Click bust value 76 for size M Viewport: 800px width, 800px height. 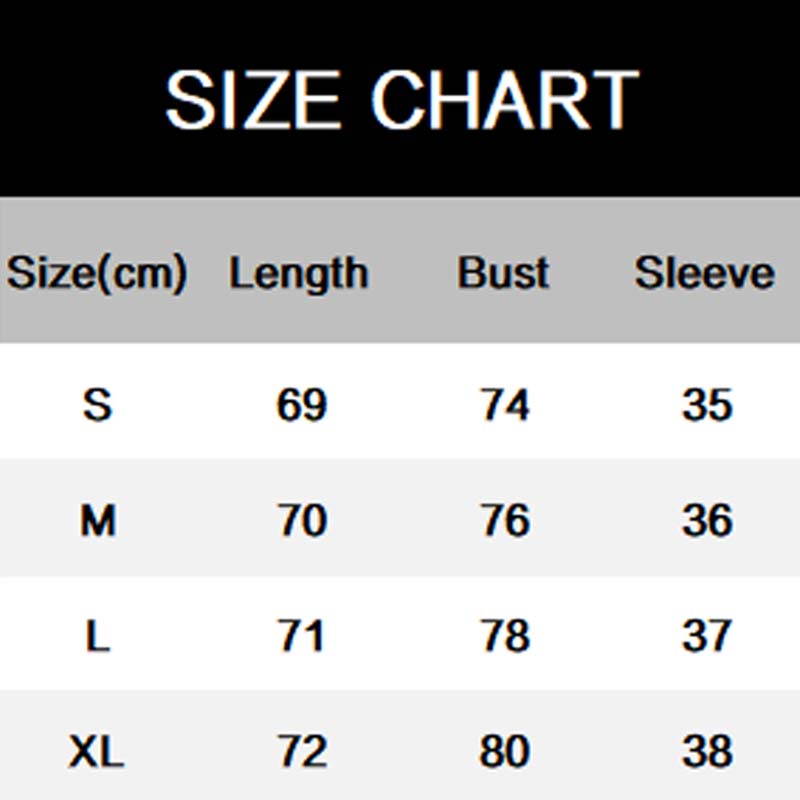505,520
